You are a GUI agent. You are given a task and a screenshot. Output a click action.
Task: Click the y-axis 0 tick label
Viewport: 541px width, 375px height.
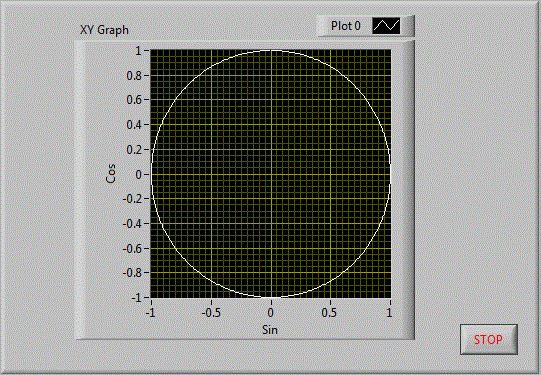[138, 174]
